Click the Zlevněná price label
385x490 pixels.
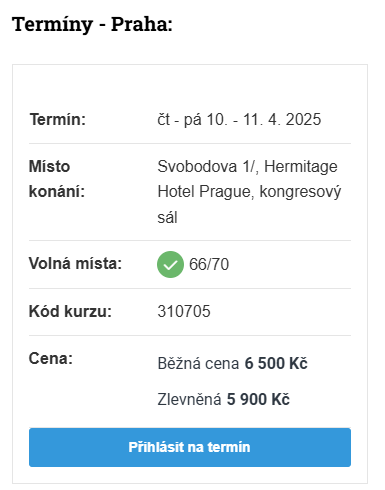(x=189, y=399)
